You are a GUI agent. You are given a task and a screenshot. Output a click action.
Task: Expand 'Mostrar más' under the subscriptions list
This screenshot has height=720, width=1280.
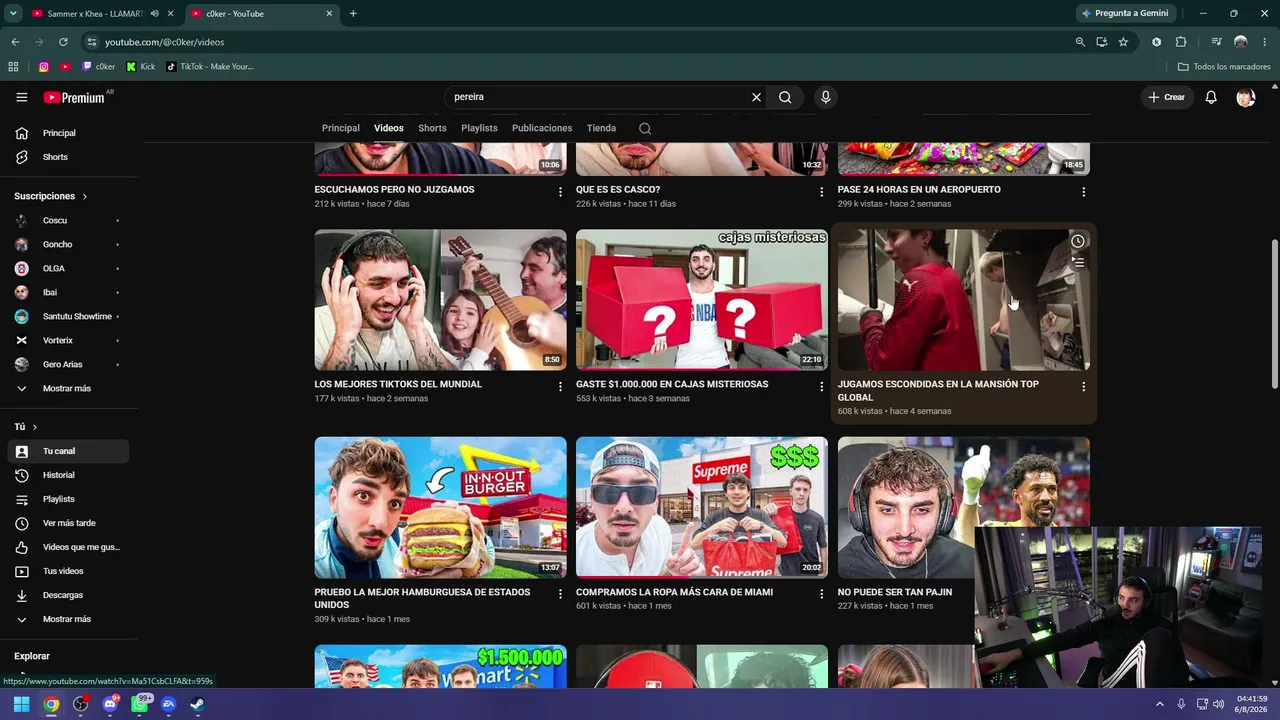[x=68, y=388]
